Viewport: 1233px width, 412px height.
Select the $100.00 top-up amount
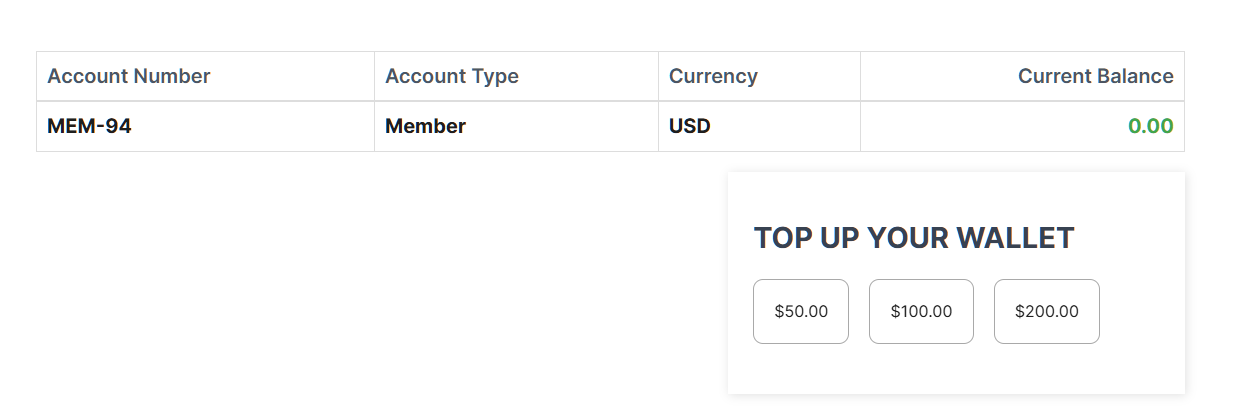[921, 311]
